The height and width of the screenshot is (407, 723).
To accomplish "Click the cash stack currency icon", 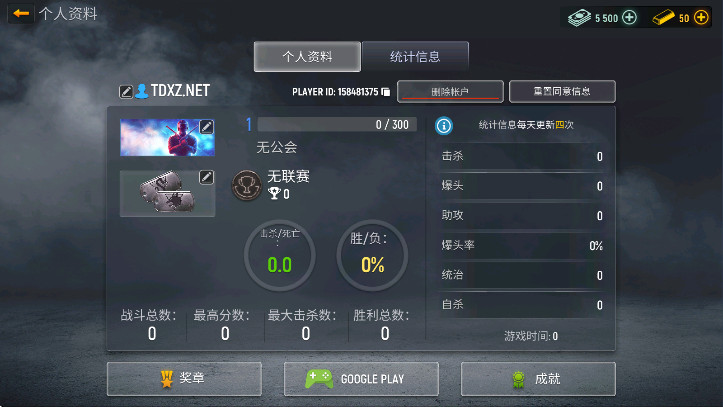I will pyautogui.click(x=580, y=18).
